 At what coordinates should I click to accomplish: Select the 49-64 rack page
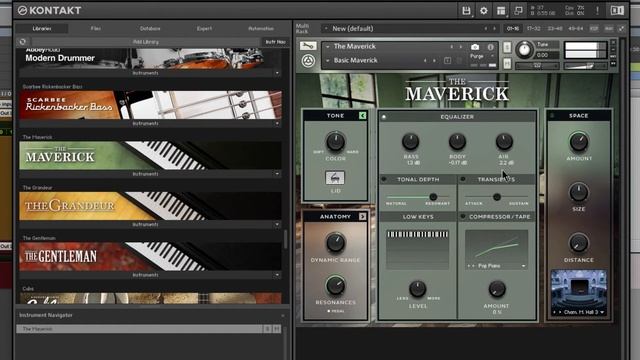[x=576, y=29]
